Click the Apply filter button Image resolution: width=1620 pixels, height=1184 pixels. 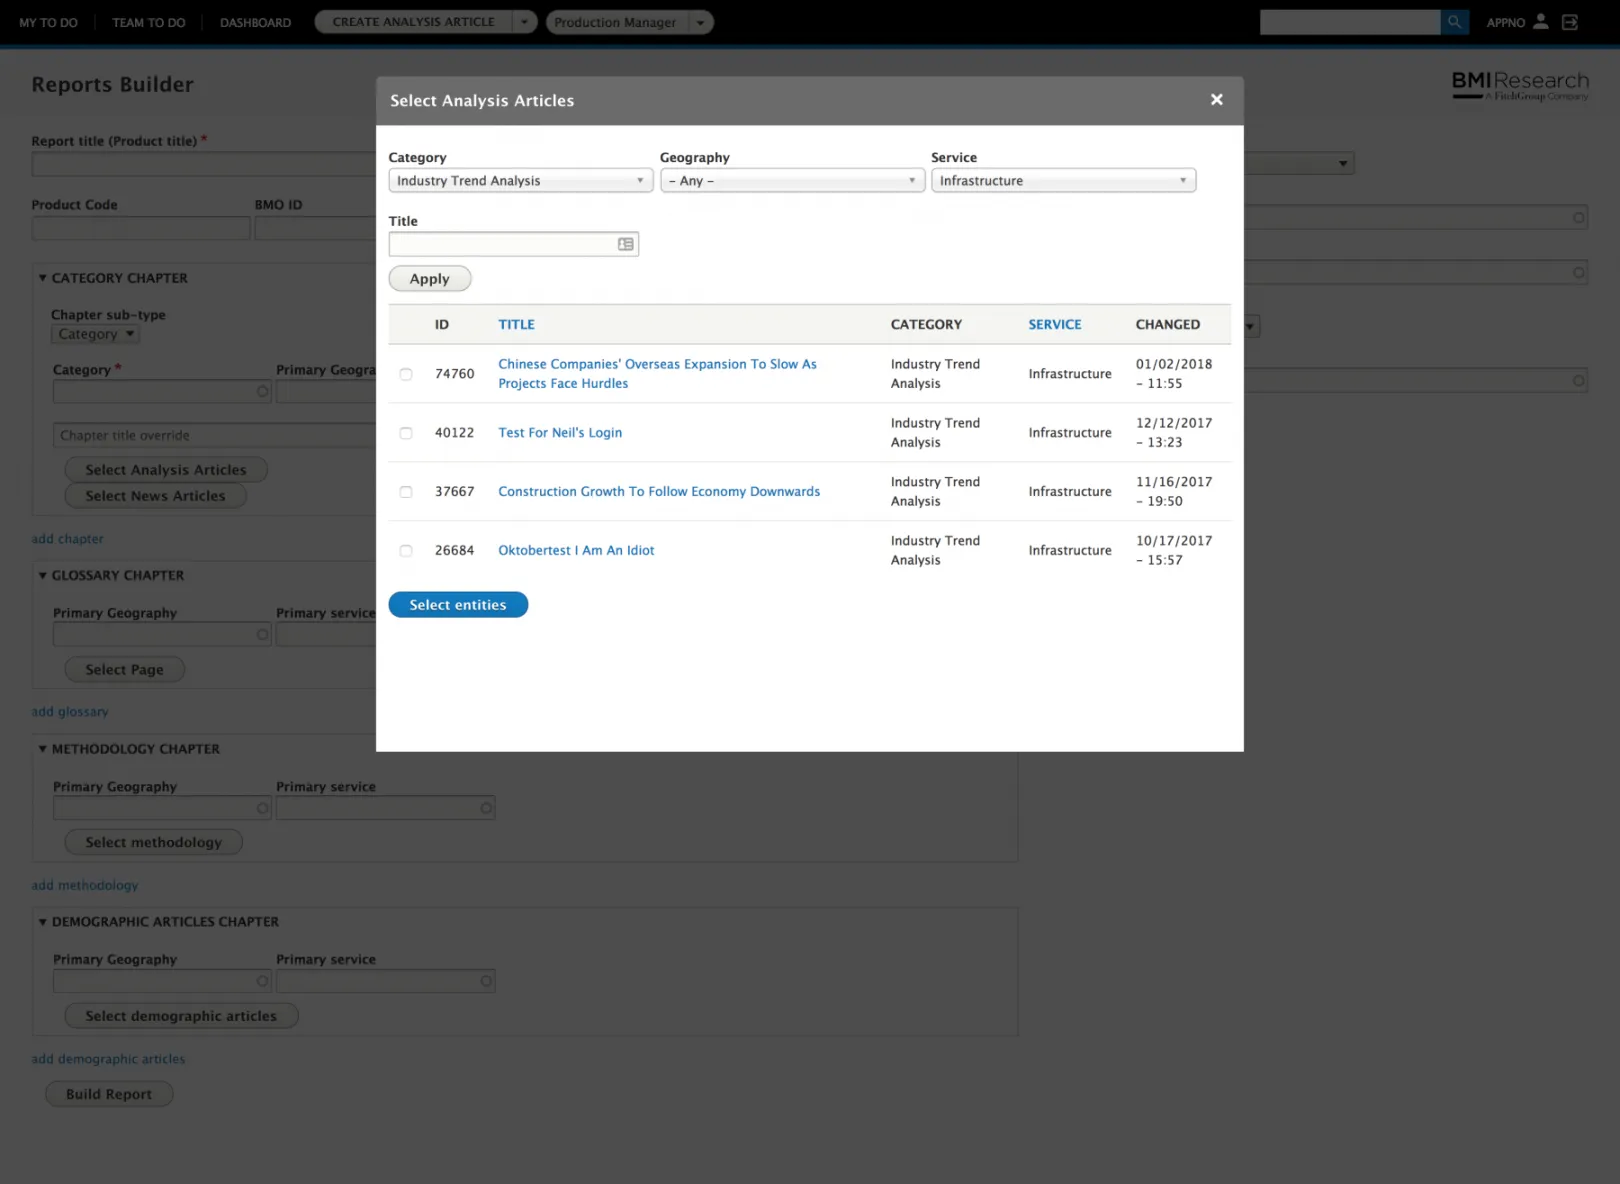430,279
